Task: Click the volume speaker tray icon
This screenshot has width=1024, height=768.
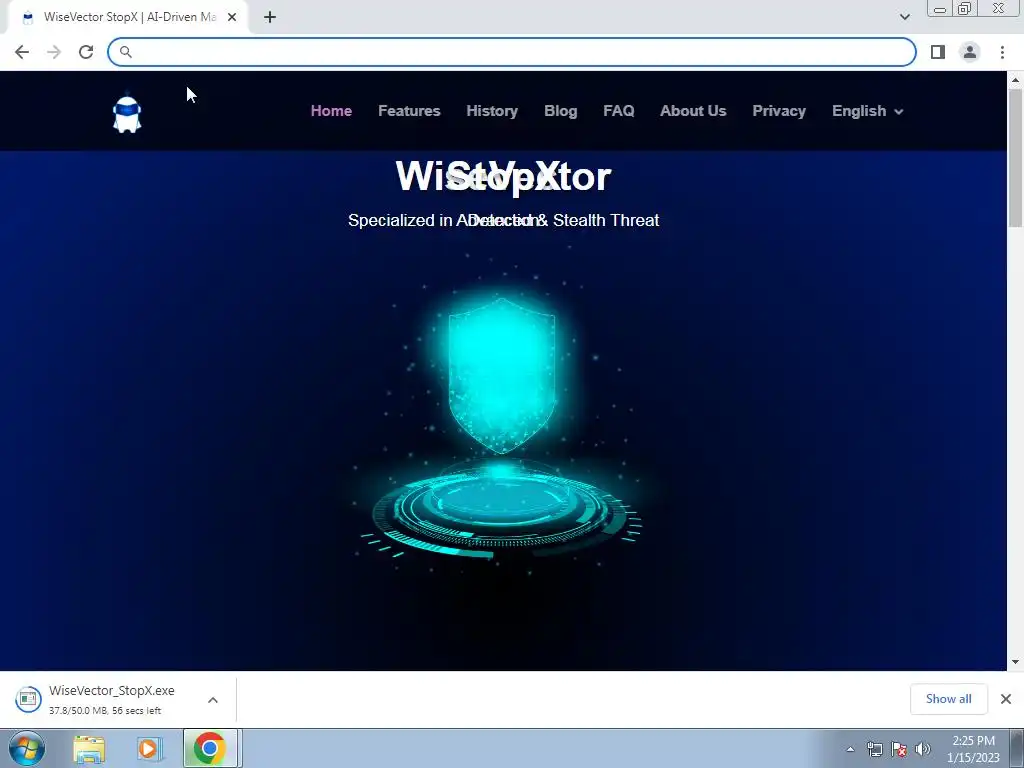Action: [x=923, y=749]
